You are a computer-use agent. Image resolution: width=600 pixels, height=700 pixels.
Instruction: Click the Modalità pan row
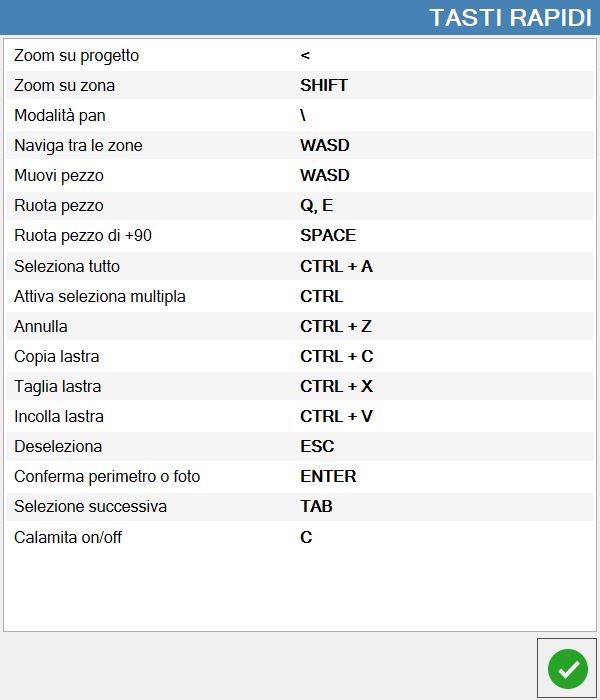coord(300,115)
